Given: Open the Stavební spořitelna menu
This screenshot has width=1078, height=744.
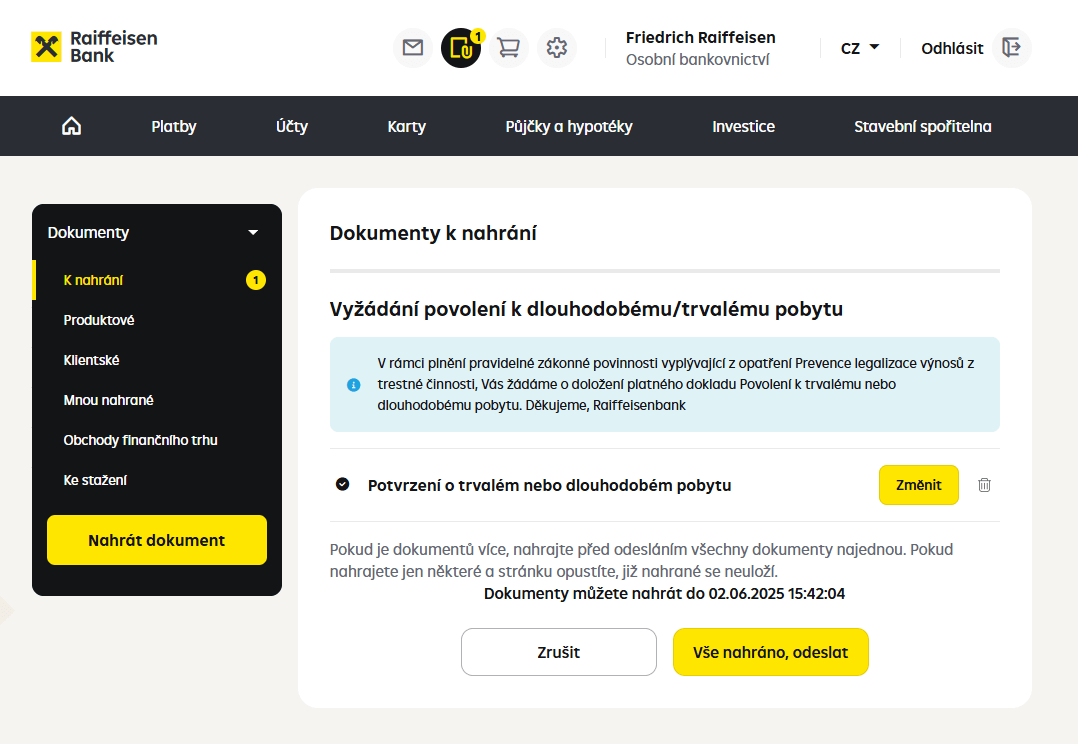Looking at the screenshot, I should pos(923,127).
